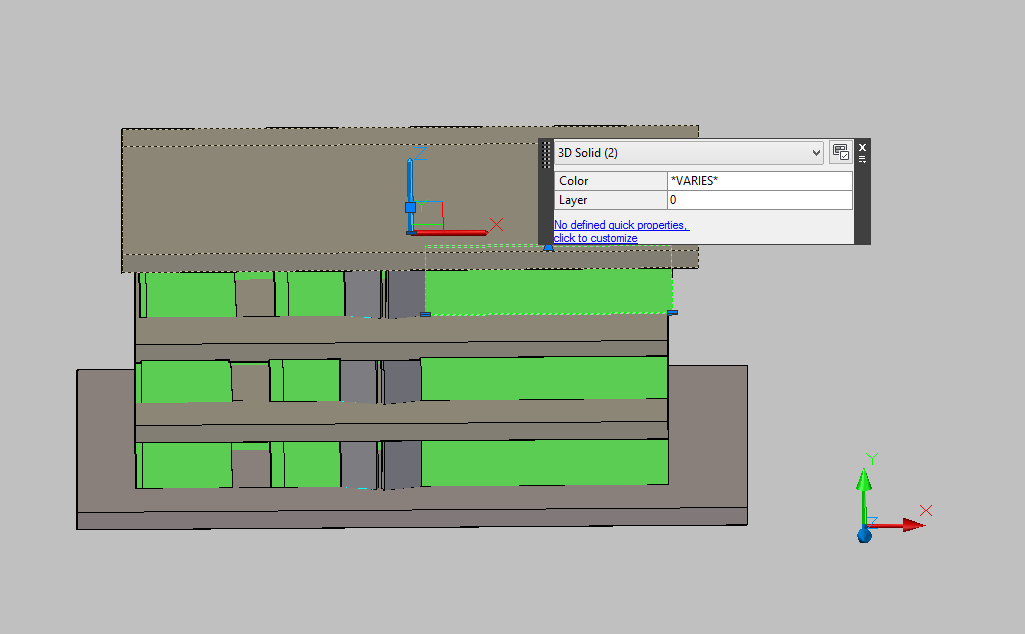Open the Customize quick properties icon button

tap(840, 153)
